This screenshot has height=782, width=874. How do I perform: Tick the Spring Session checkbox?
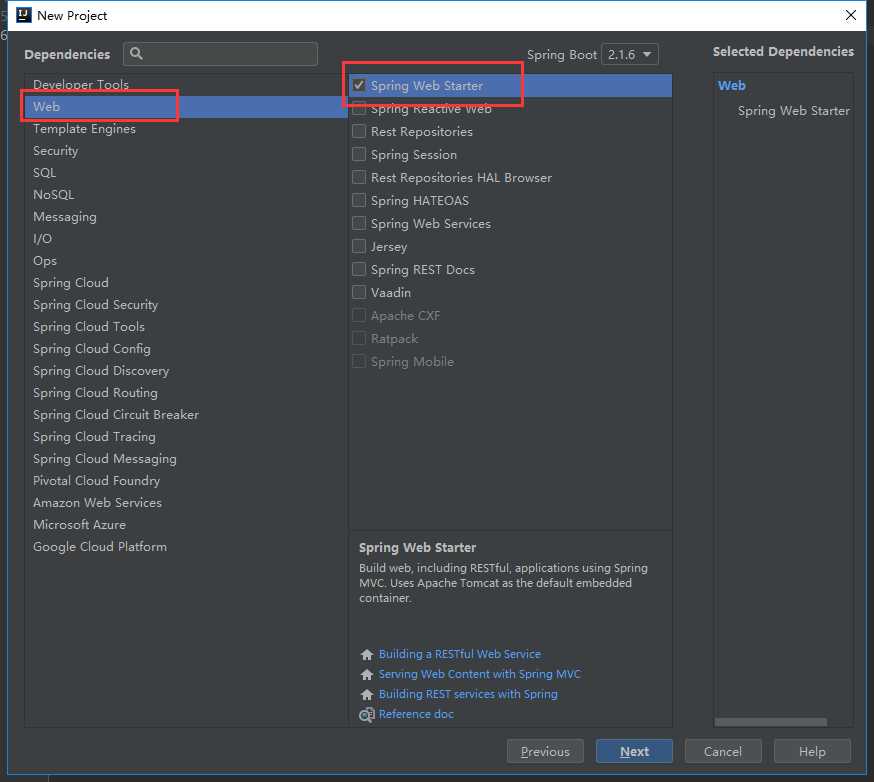pyautogui.click(x=359, y=154)
